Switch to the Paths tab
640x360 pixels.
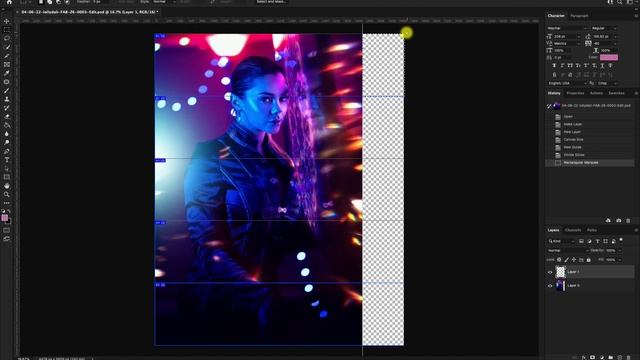[x=591, y=230]
